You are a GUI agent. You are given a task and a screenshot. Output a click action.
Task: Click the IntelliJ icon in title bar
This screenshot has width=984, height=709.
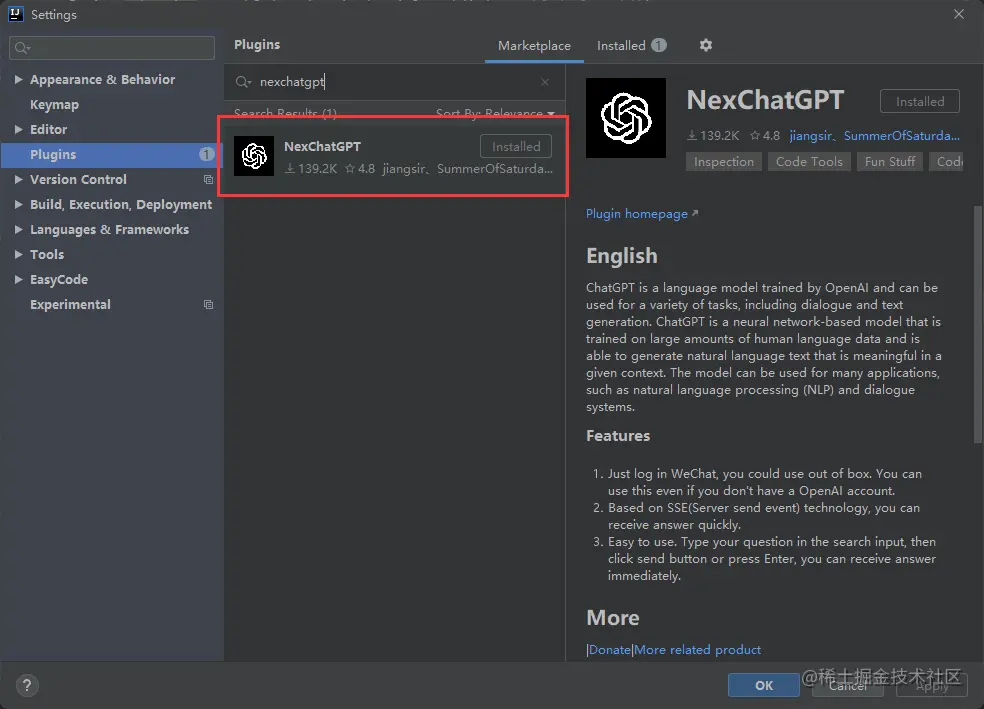coord(16,14)
